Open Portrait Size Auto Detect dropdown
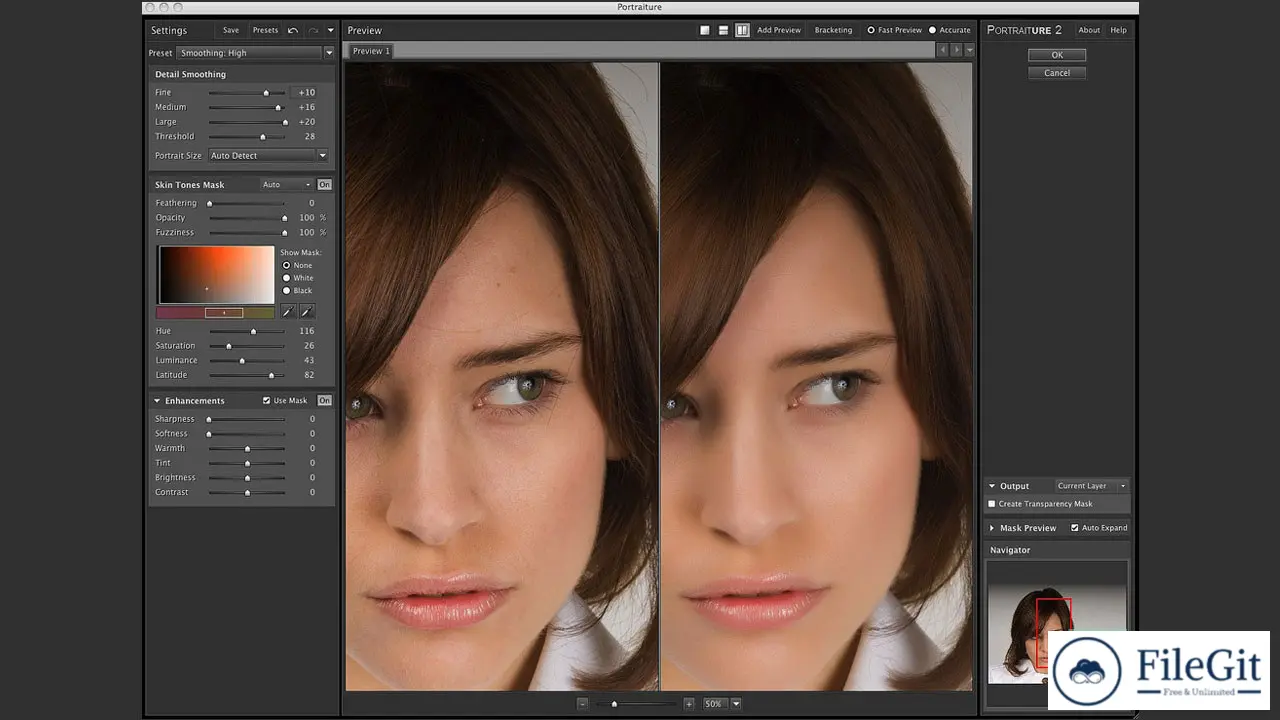 [x=268, y=156]
